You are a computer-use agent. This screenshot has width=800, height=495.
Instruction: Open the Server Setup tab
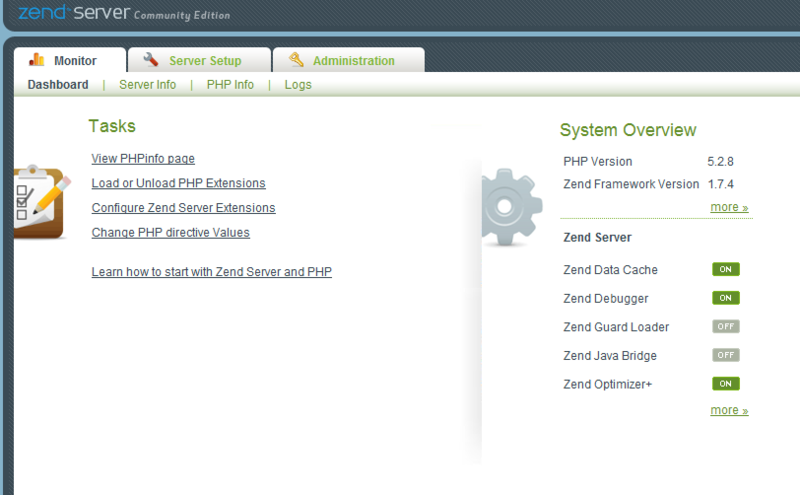[x=199, y=60]
